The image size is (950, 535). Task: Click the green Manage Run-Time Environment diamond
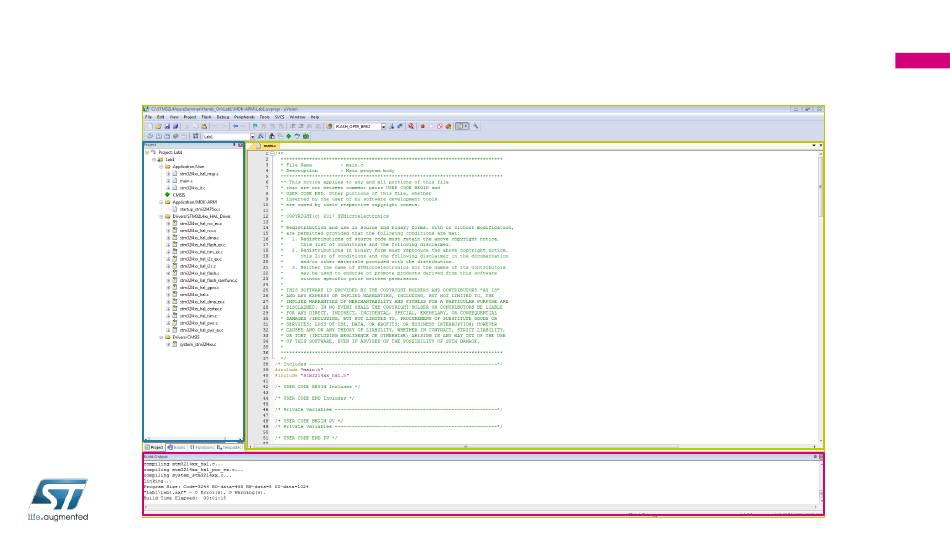(x=288, y=136)
